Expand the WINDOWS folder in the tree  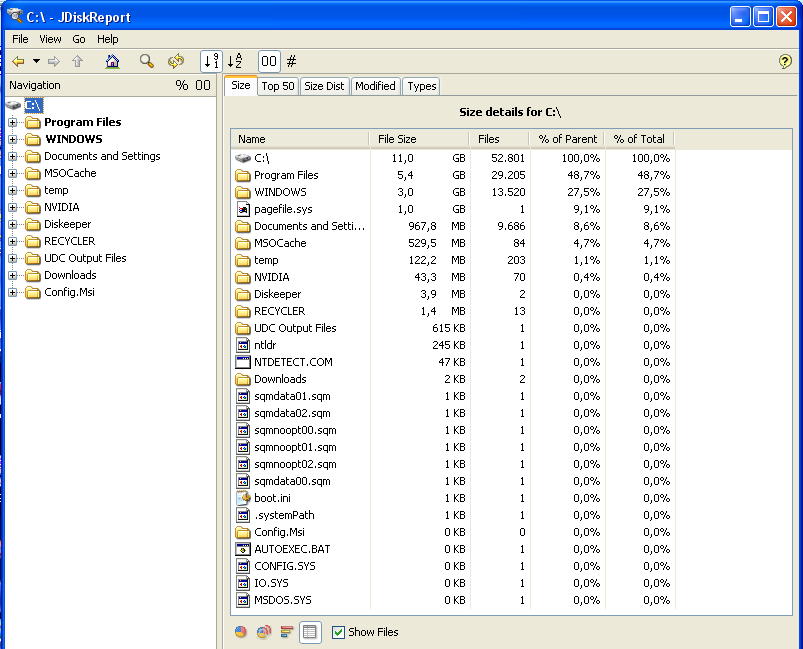click(13, 139)
